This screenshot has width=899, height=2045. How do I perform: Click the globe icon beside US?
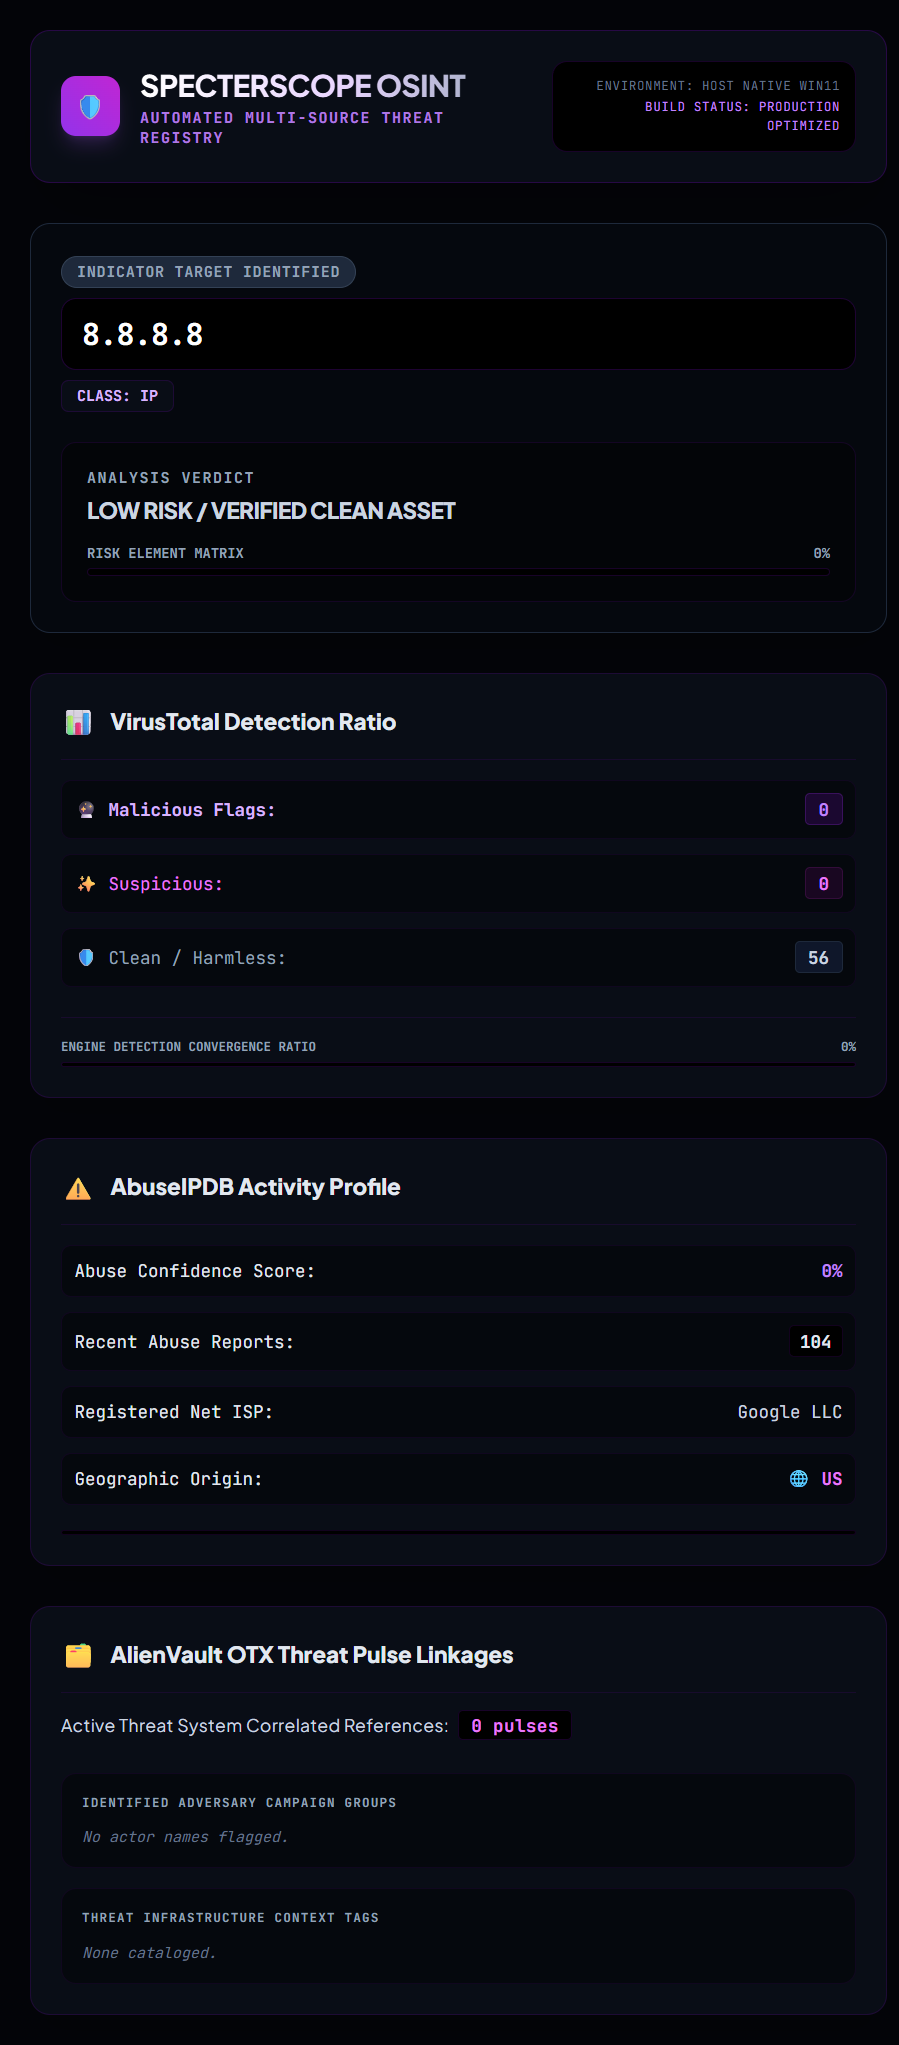point(799,1479)
